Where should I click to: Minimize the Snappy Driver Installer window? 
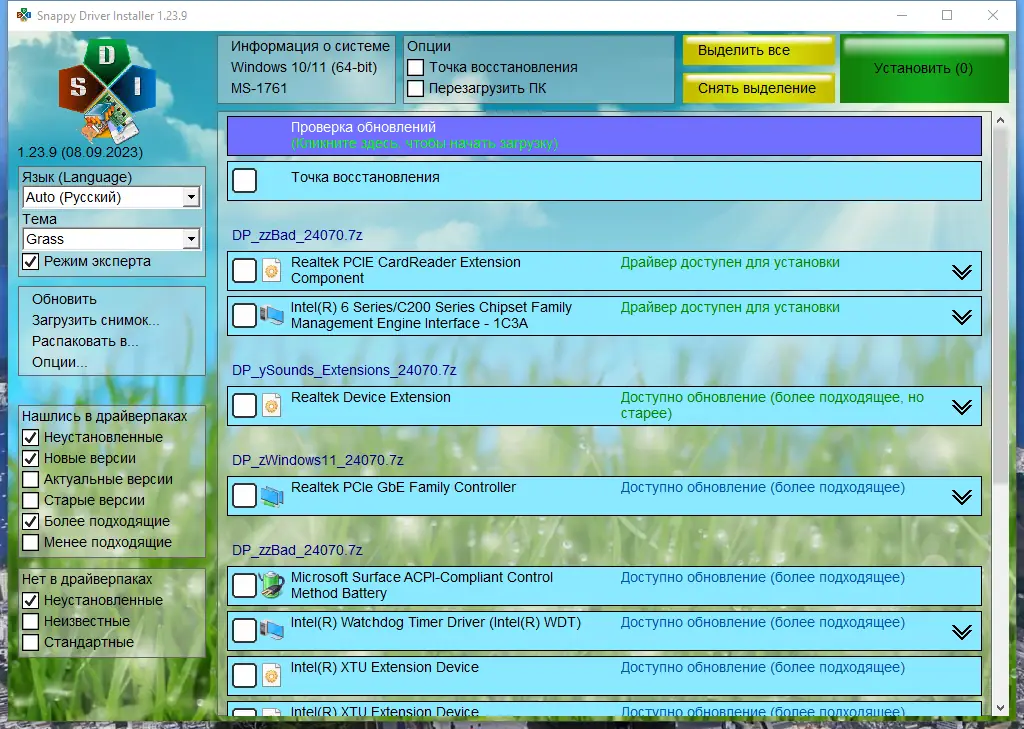tap(902, 15)
